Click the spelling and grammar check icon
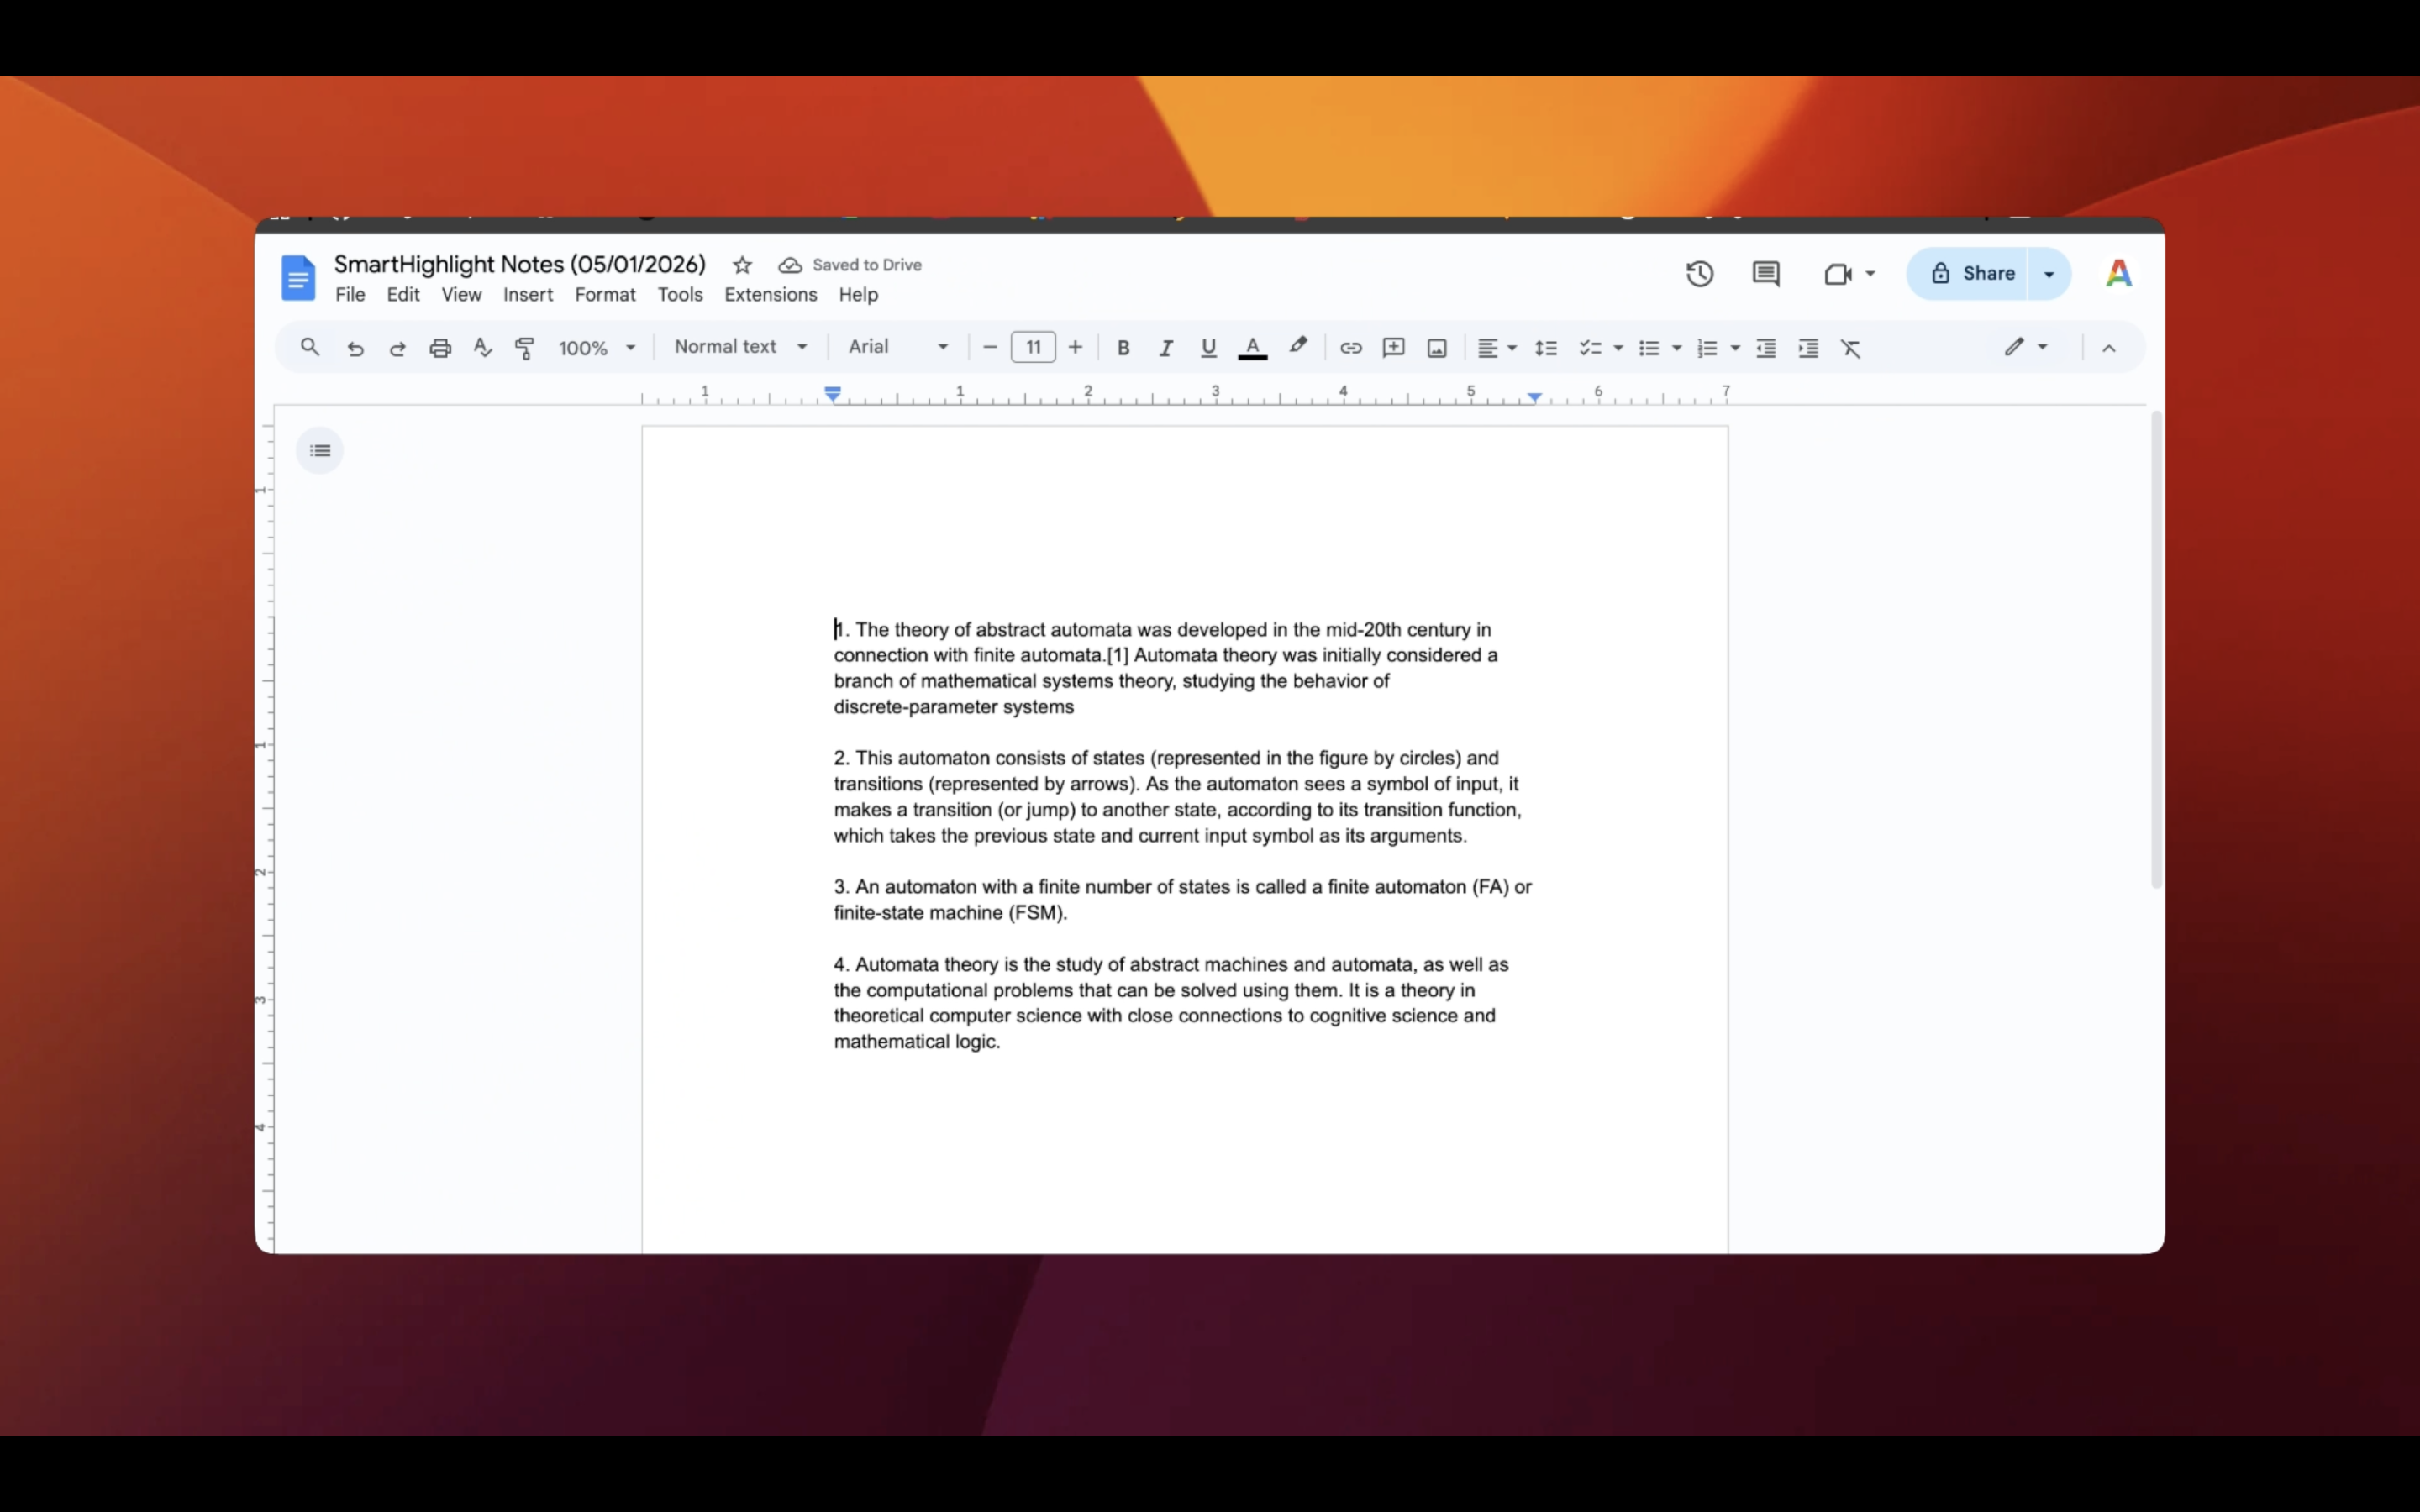The width and height of the screenshot is (2420, 1512). coord(482,348)
